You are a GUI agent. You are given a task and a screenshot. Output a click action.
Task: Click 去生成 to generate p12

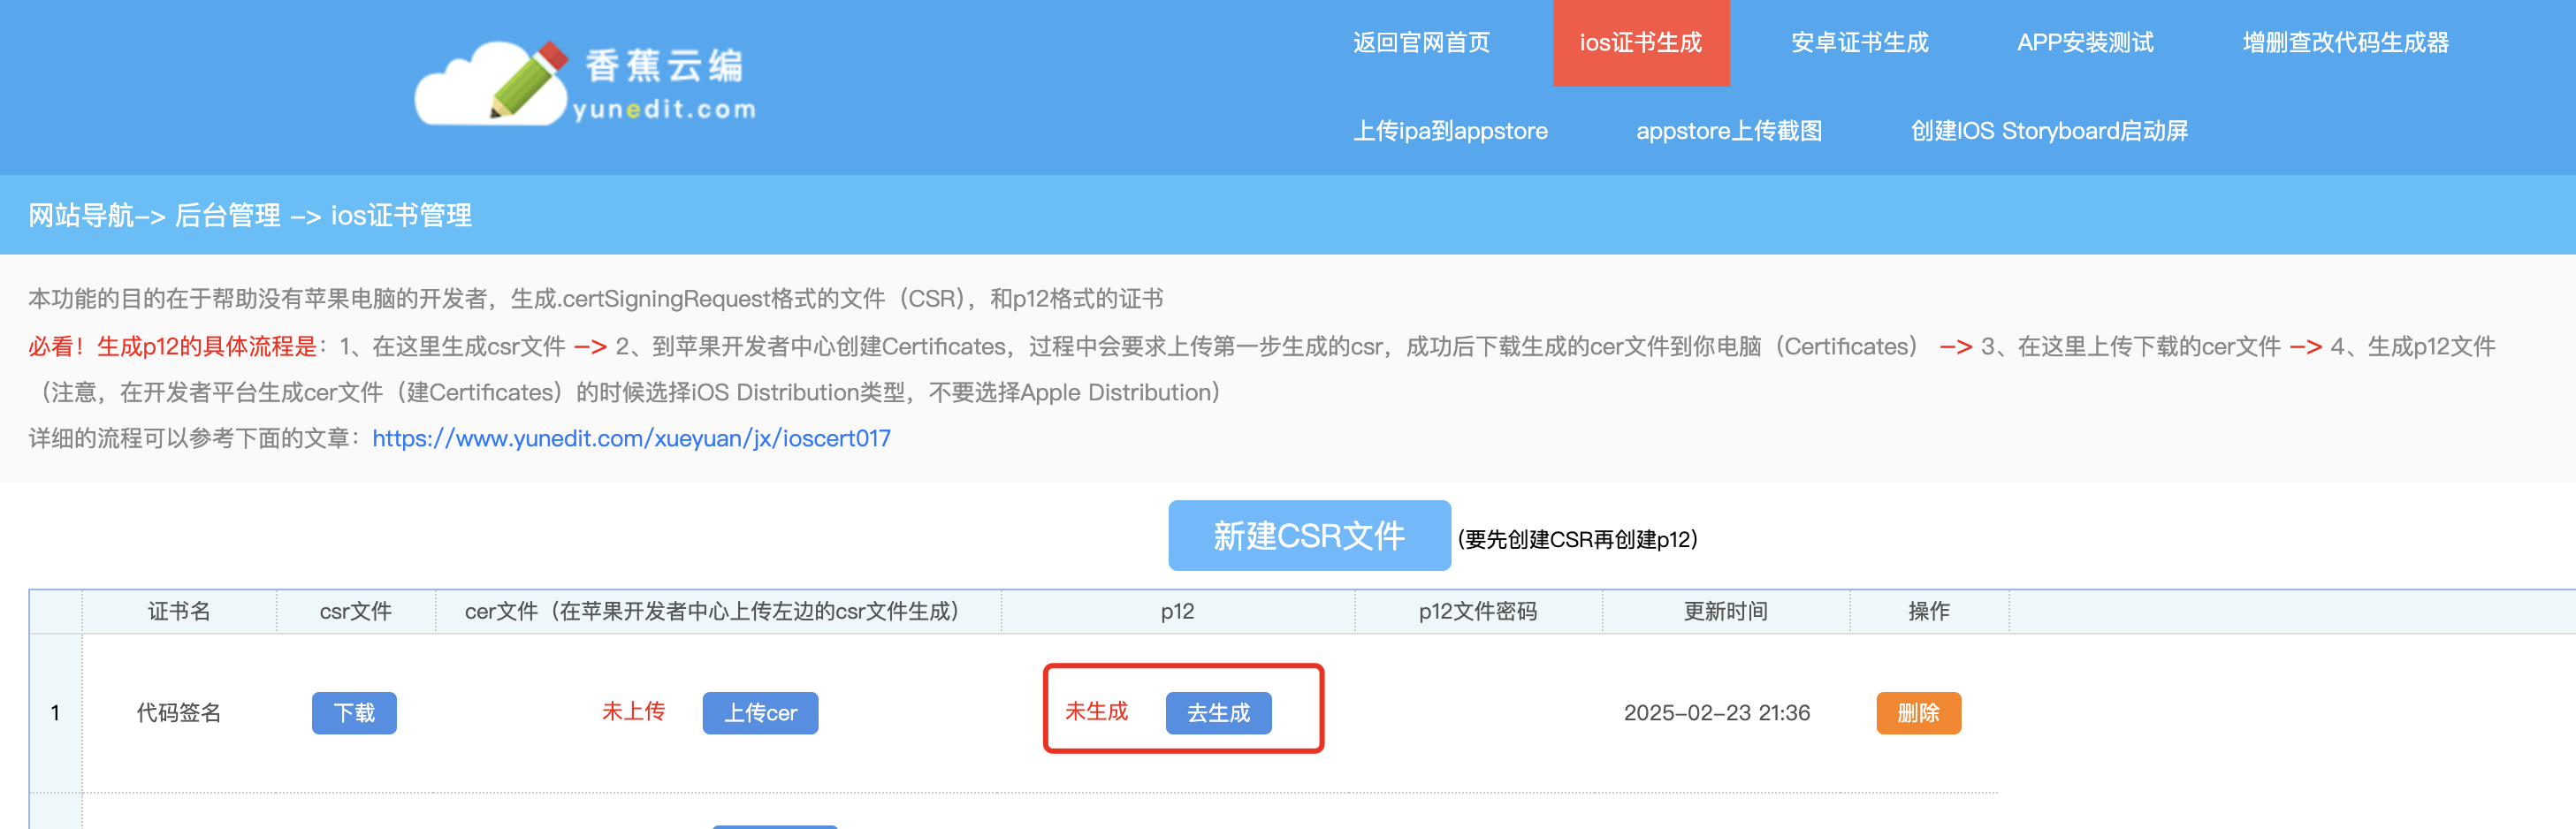coord(1218,713)
